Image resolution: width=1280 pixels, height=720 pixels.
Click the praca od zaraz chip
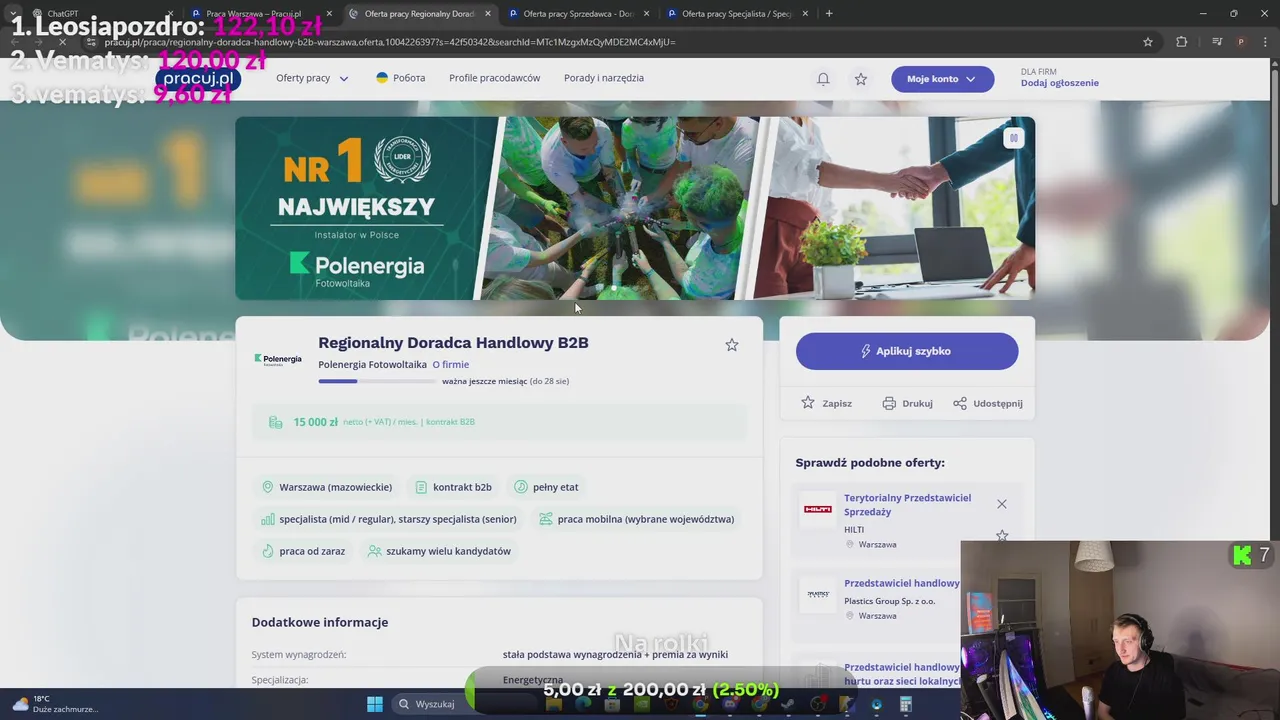(x=303, y=551)
